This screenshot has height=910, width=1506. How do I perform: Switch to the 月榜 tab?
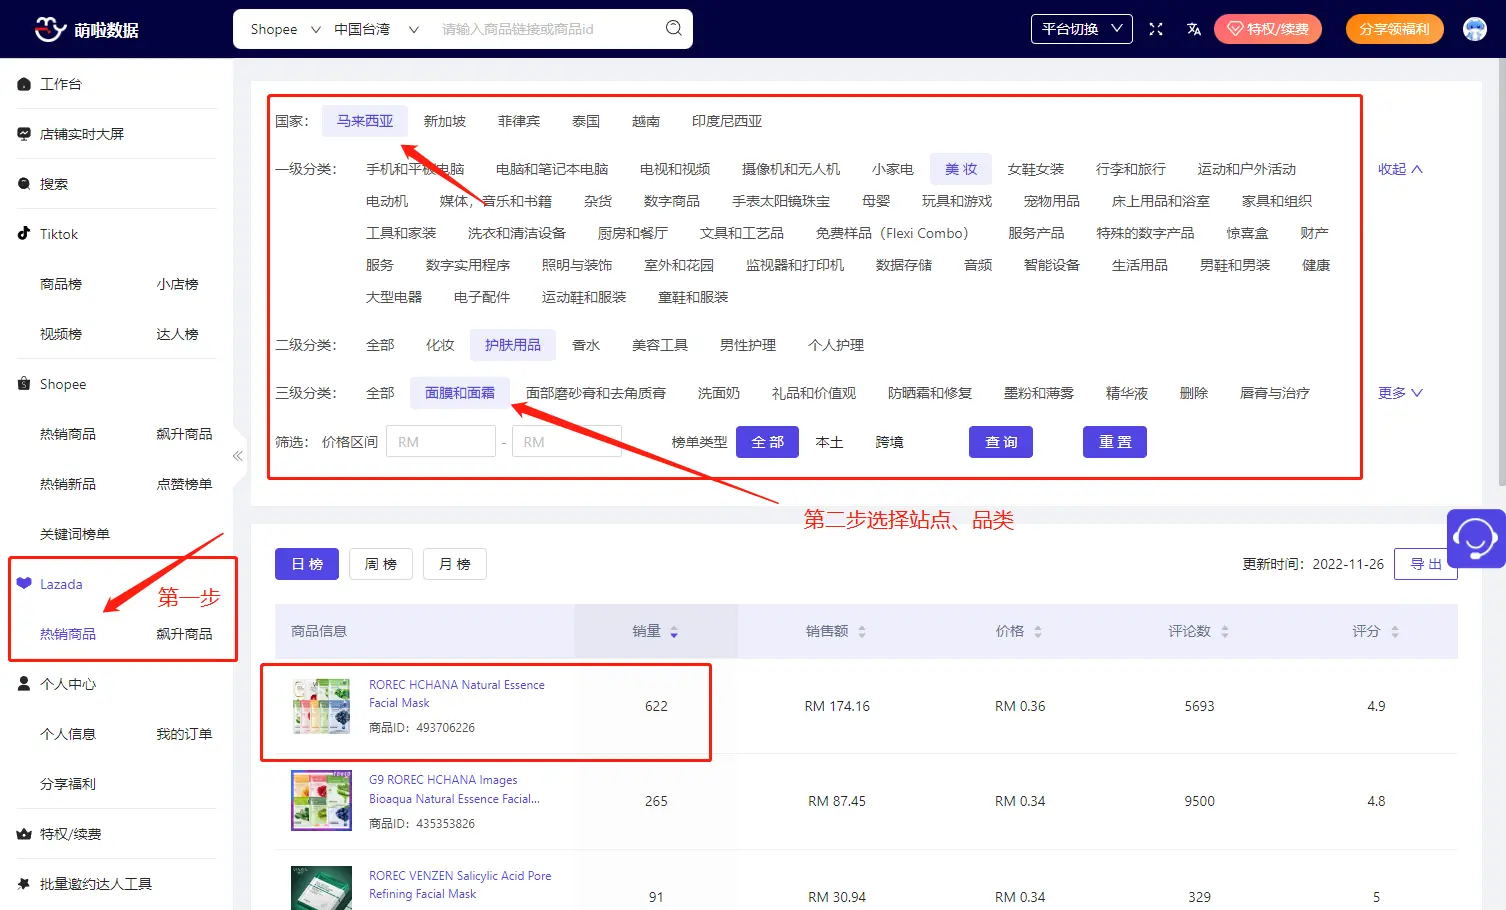[455, 564]
